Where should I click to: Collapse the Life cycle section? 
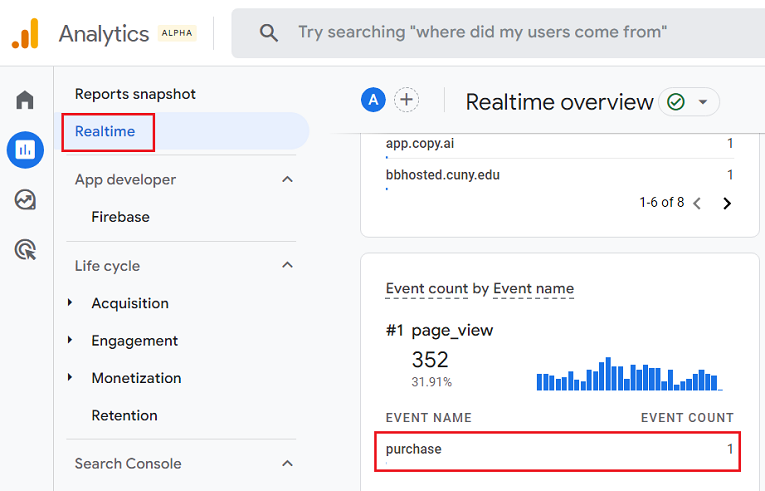tap(287, 266)
